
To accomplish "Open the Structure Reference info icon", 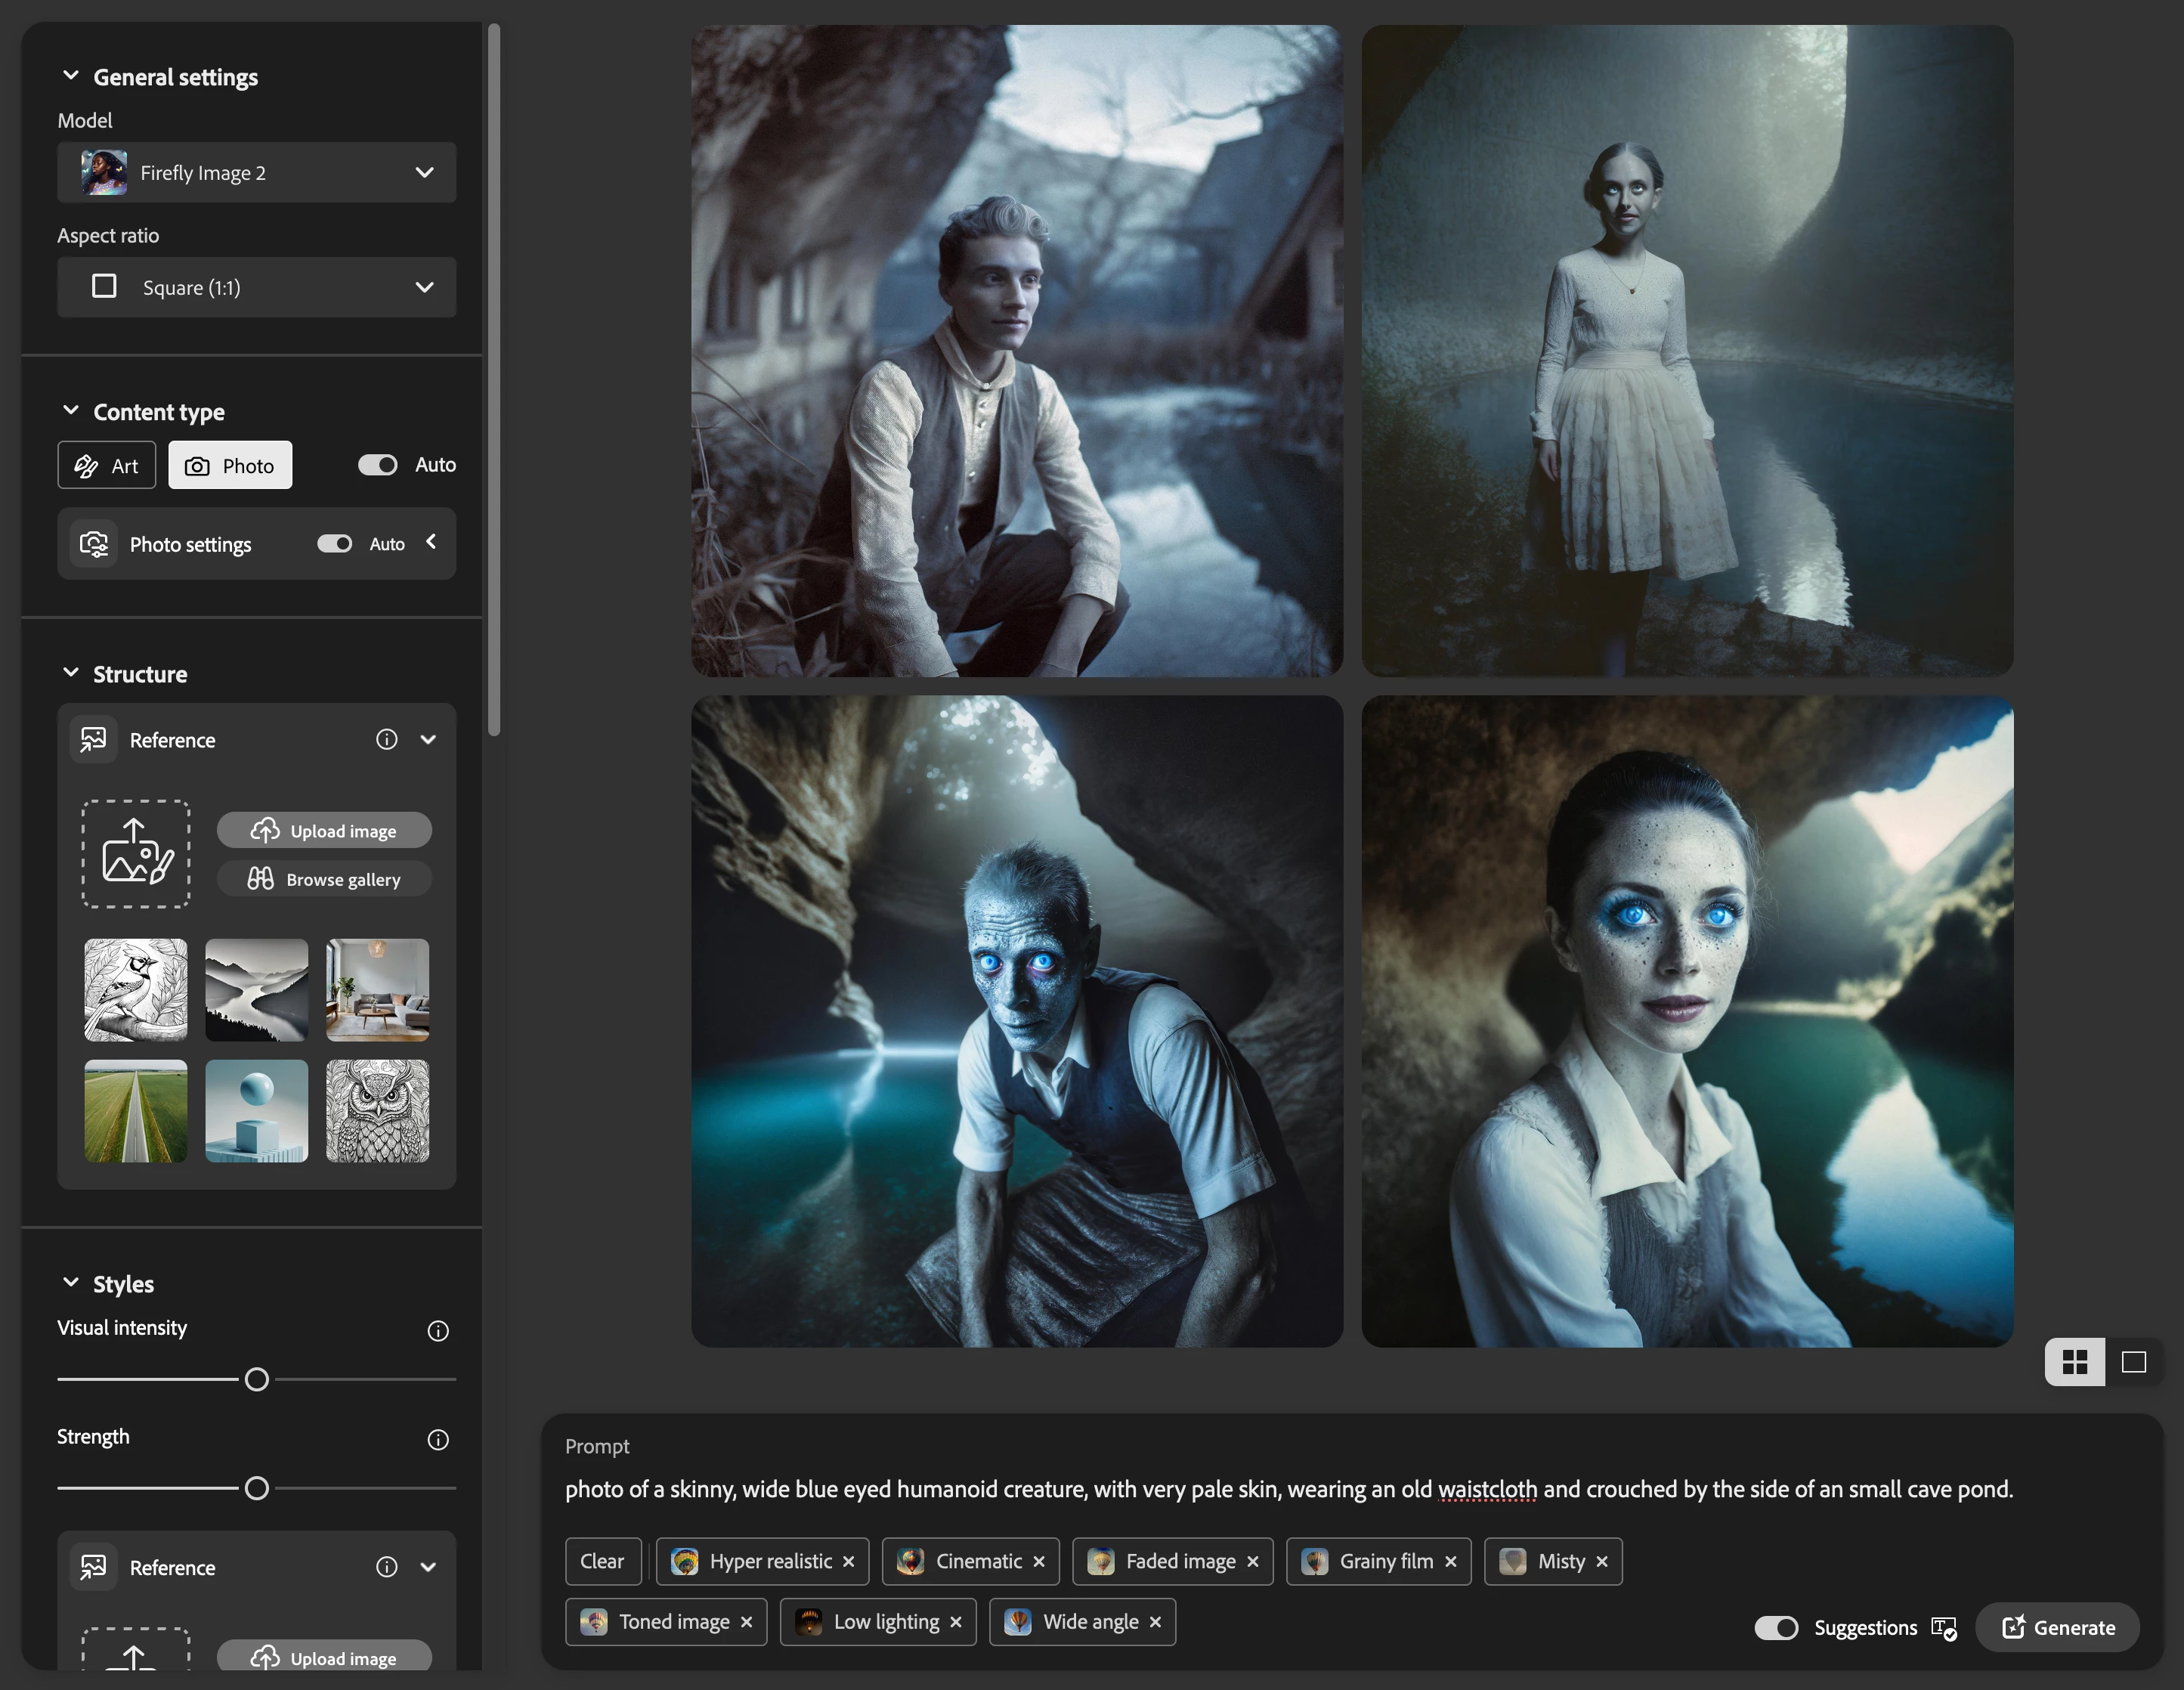I will [387, 740].
